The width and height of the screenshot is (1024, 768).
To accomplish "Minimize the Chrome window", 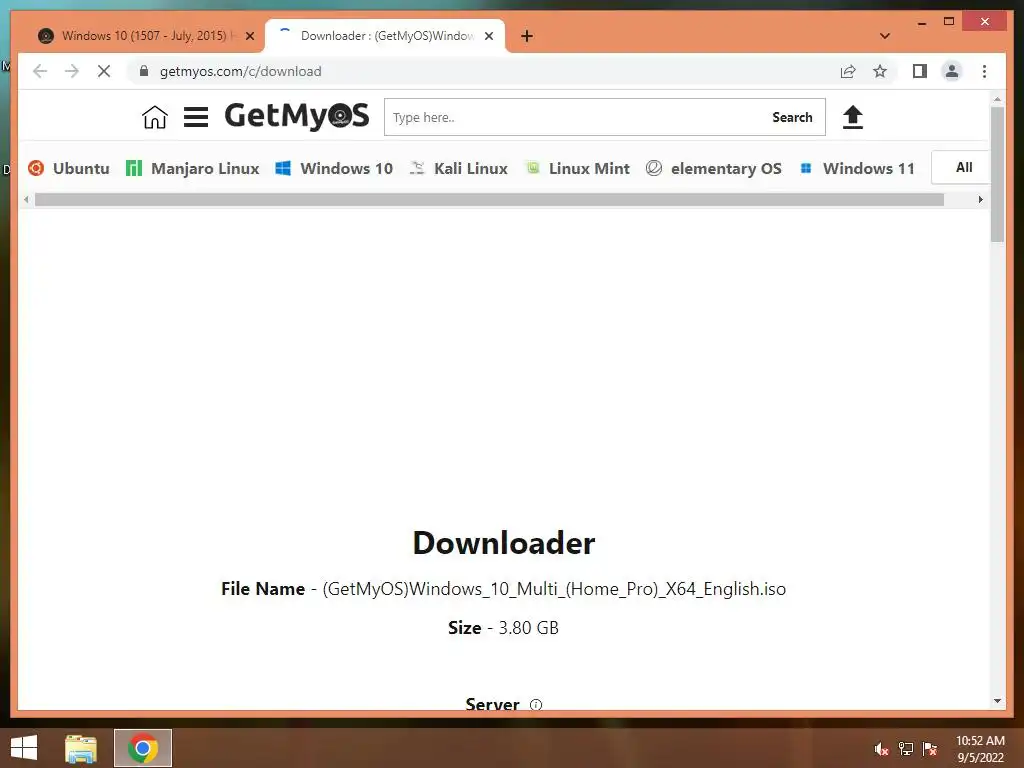I will [x=921, y=22].
